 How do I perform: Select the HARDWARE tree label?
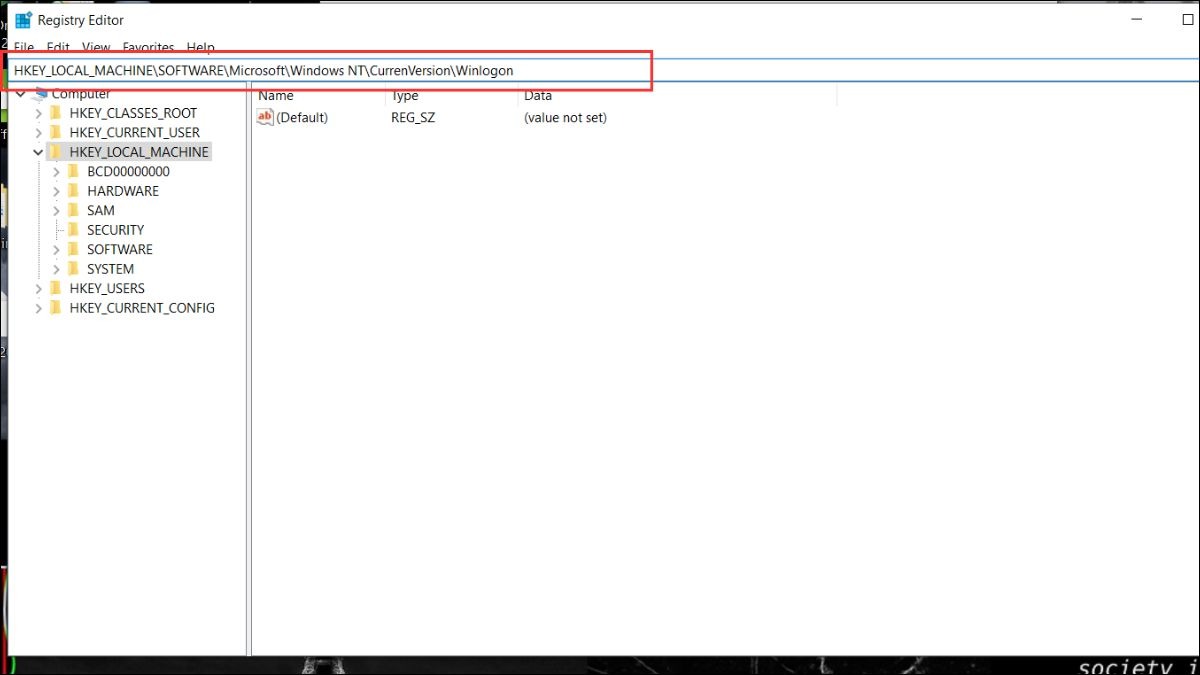click(122, 191)
